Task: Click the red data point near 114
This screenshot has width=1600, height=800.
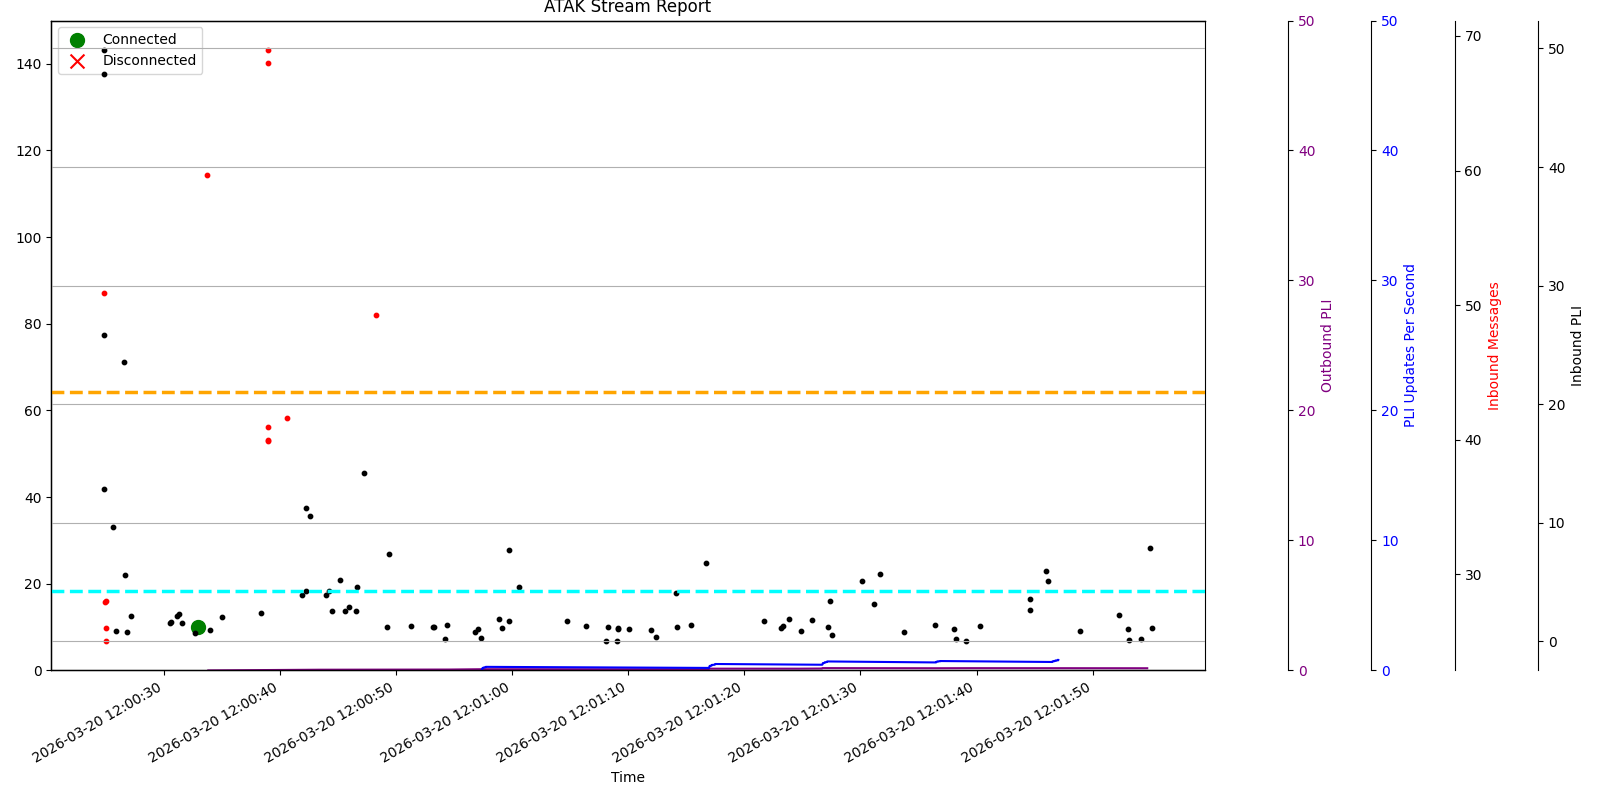Action: [x=207, y=175]
